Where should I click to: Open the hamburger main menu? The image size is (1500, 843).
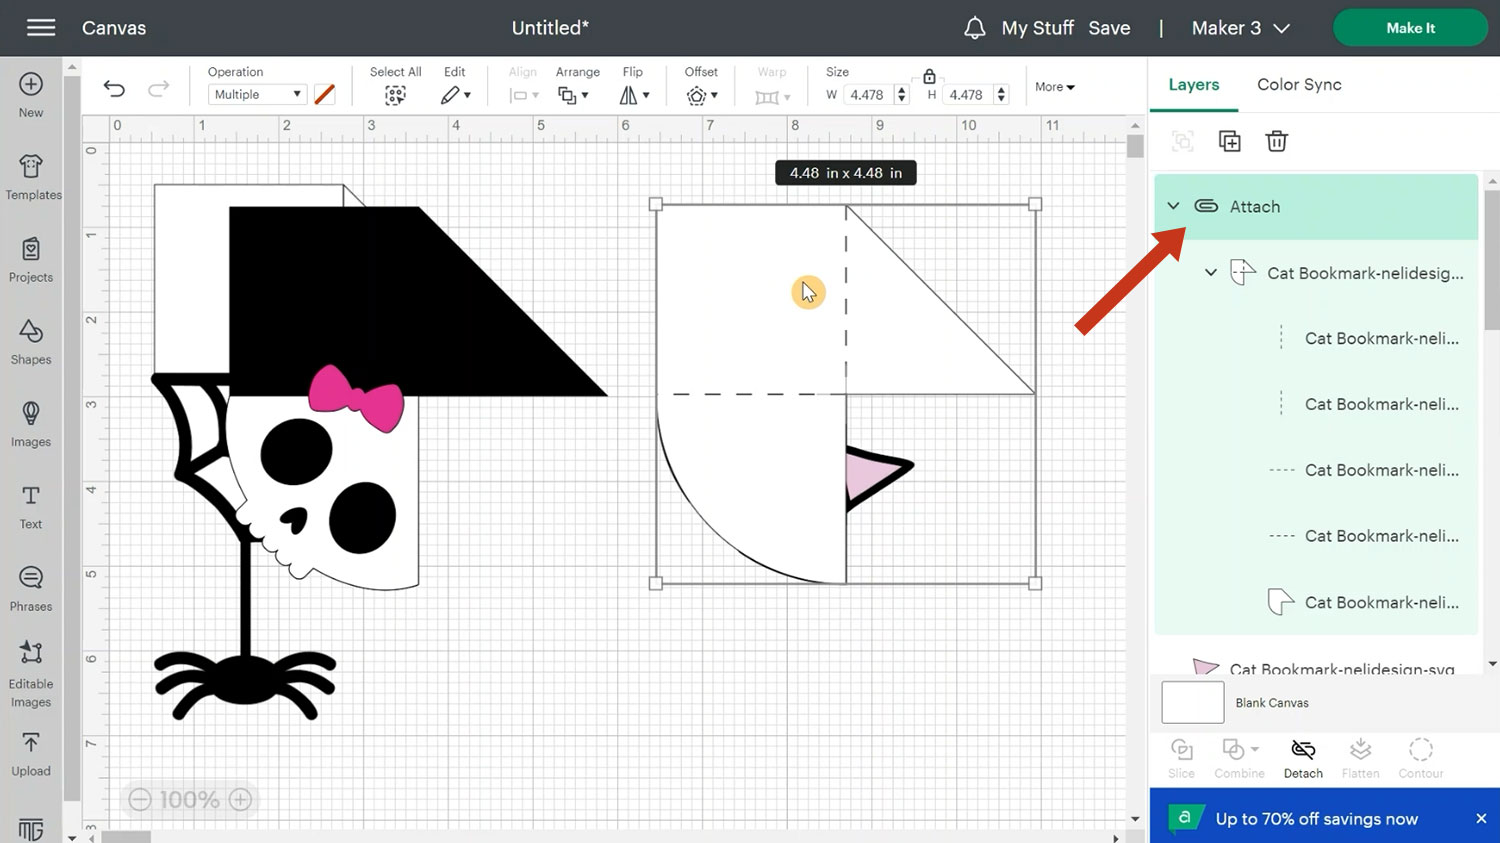(41, 28)
